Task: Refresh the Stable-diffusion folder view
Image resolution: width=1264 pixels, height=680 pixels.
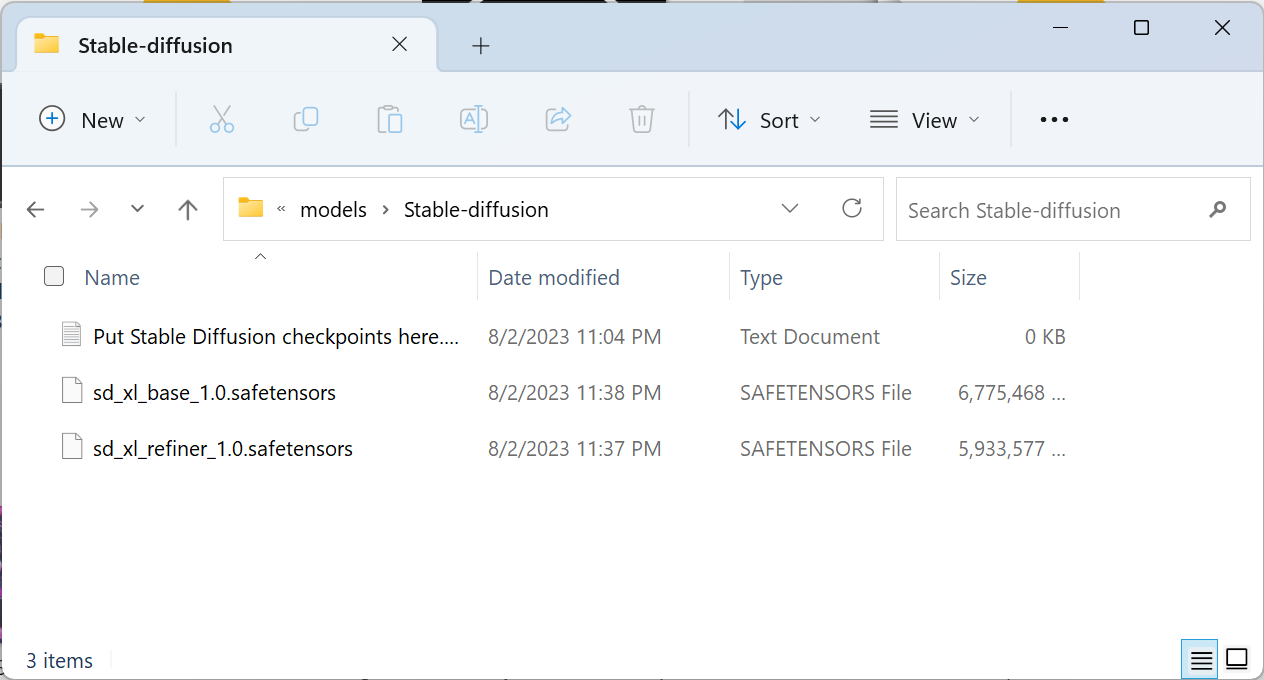Action: point(852,208)
